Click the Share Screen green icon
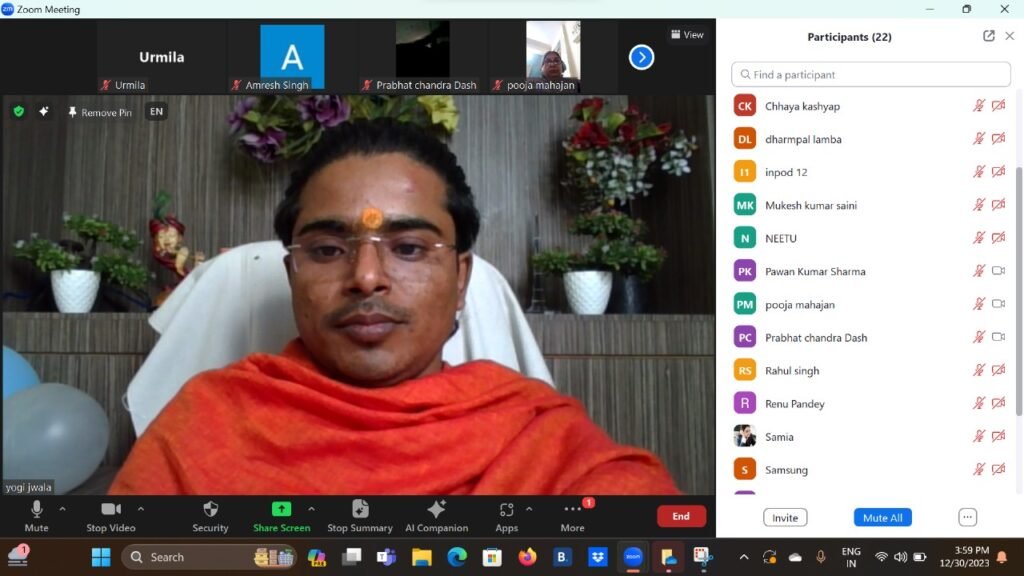The image size is (1024, 576). [x=281, y=510]
